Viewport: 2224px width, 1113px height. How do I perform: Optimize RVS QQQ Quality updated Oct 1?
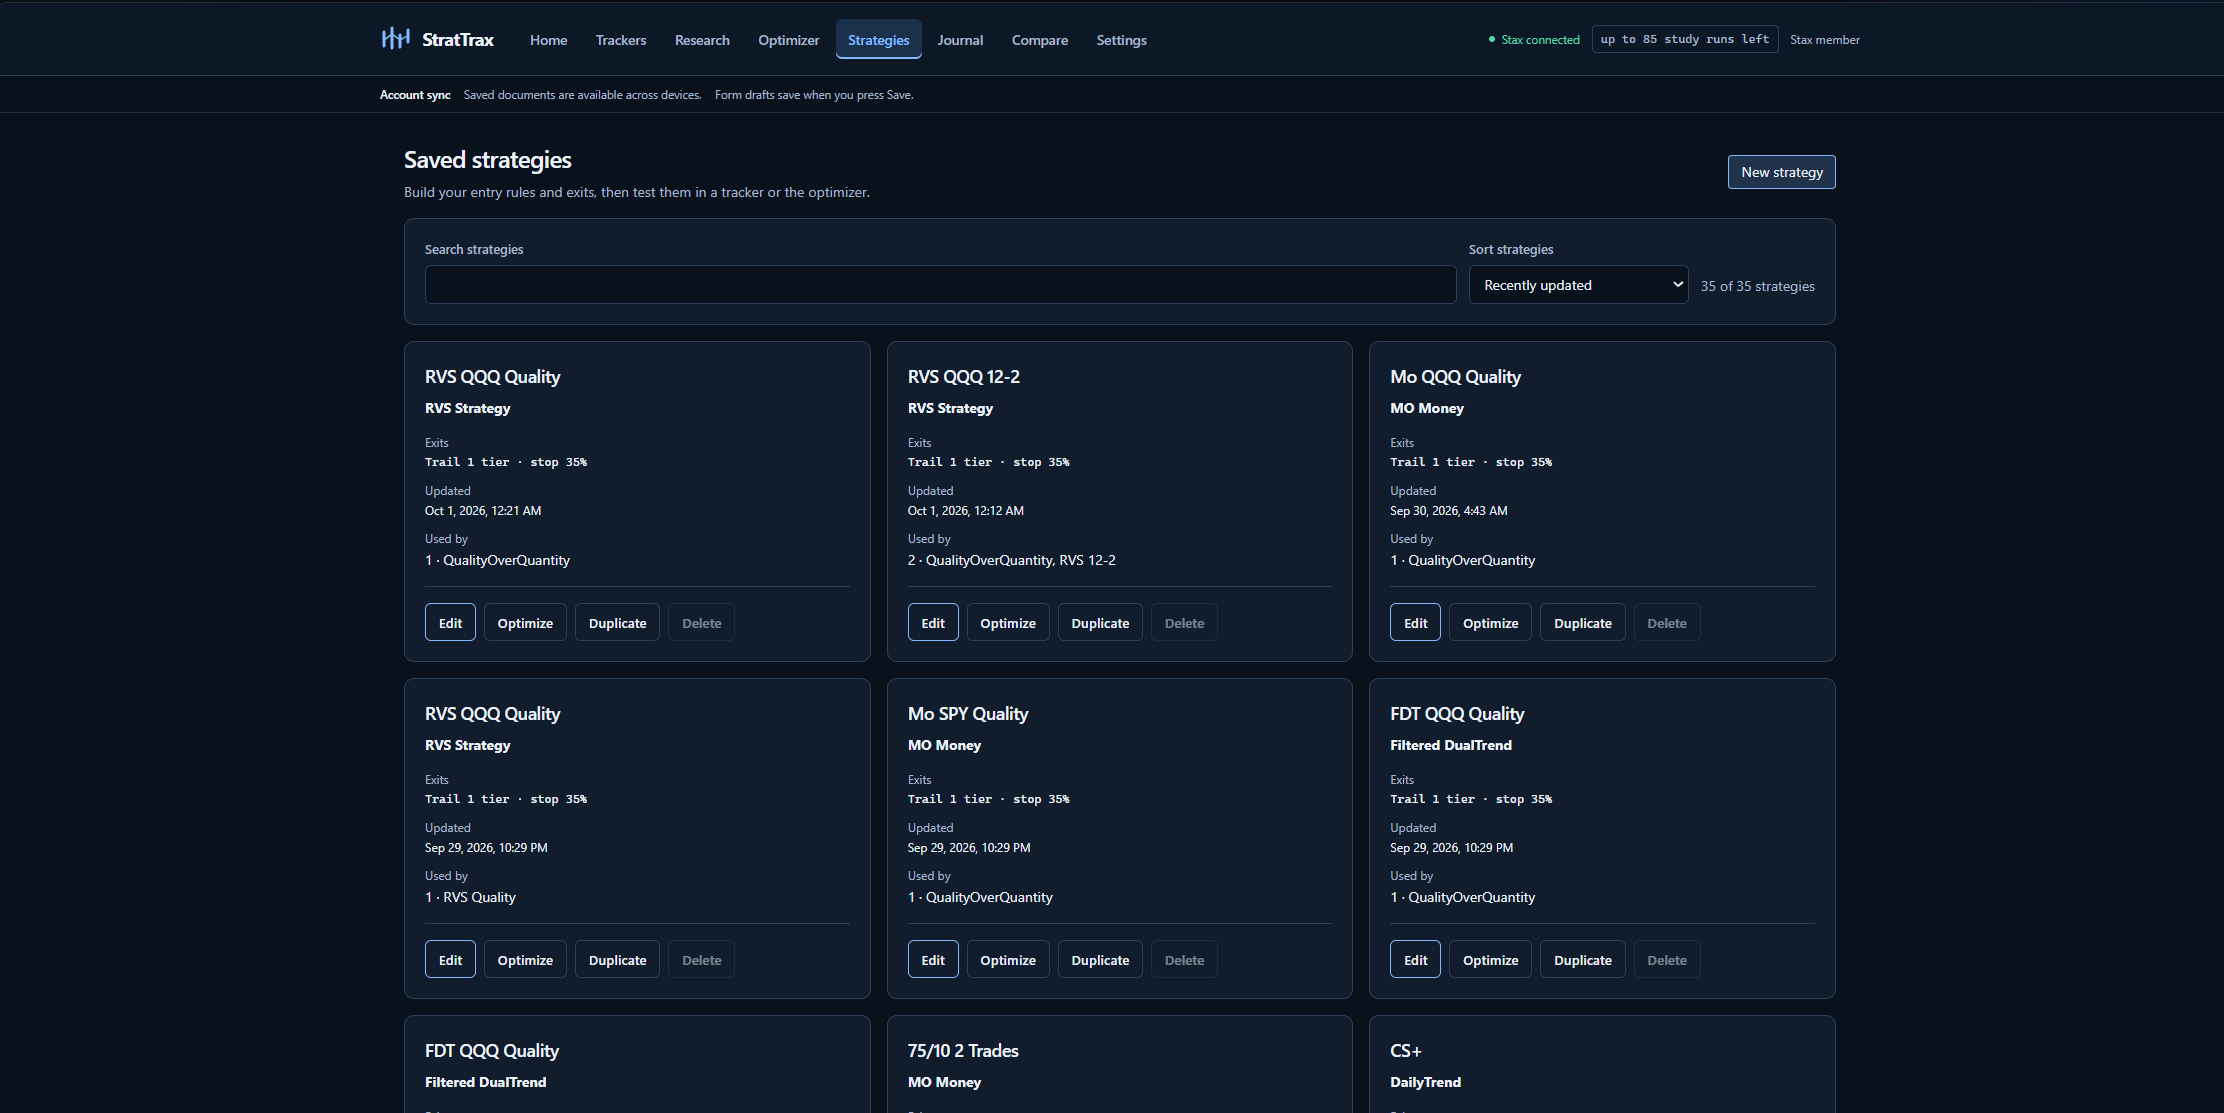(525, 623)
